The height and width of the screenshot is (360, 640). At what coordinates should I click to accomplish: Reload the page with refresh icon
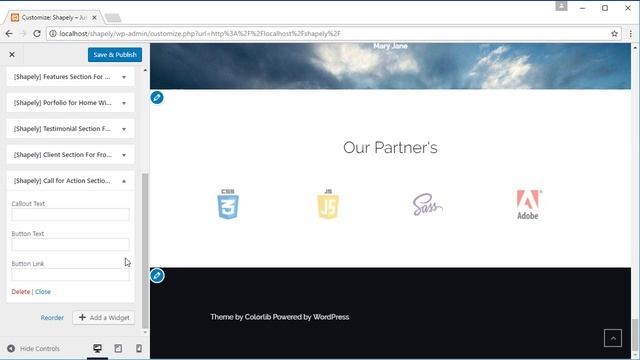(37, 33)
